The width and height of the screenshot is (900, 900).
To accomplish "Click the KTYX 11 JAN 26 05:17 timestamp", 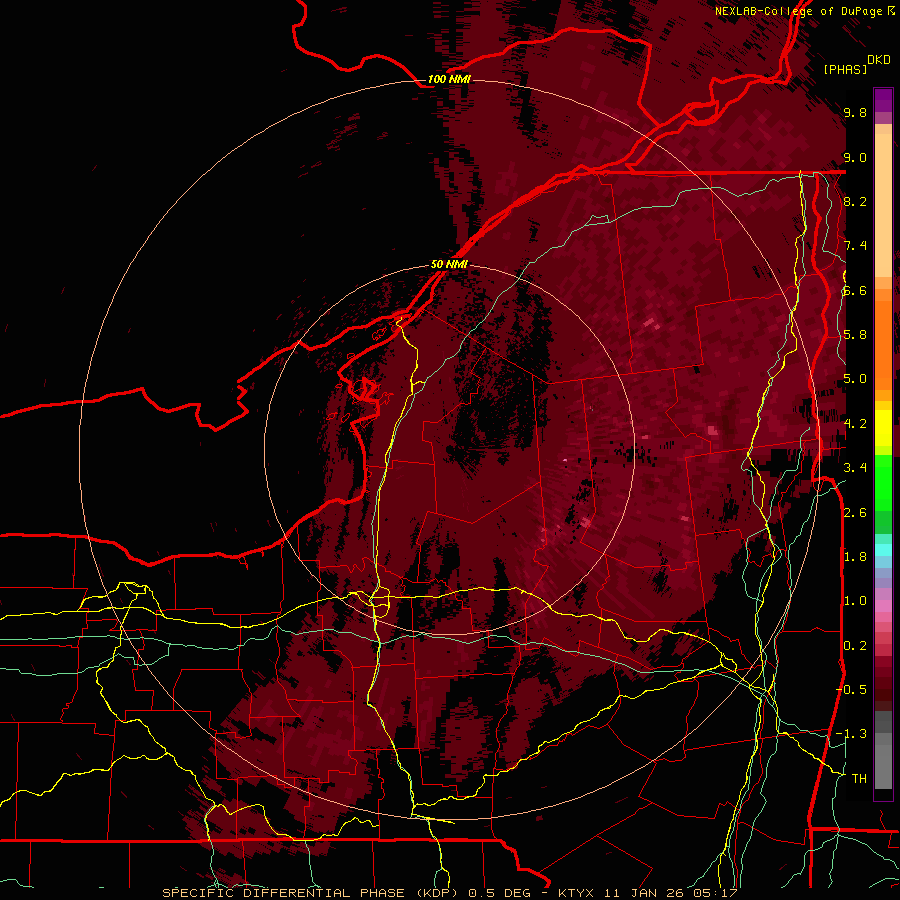I will (647, 893).
